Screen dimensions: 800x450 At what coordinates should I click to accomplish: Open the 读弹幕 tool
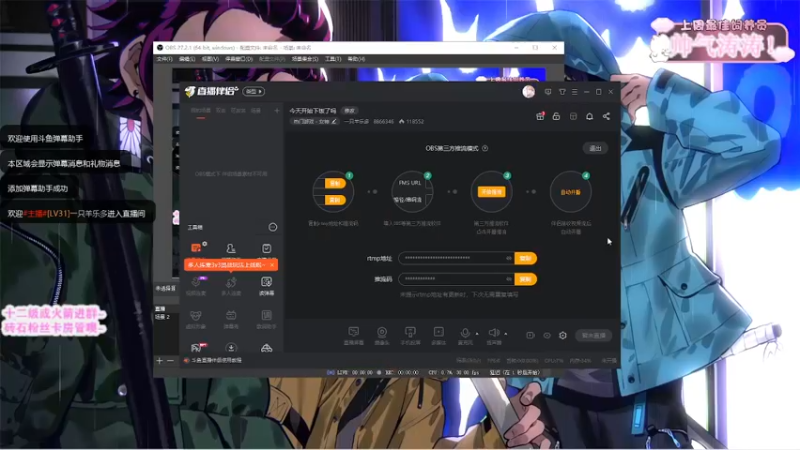(x=266, y=286)
